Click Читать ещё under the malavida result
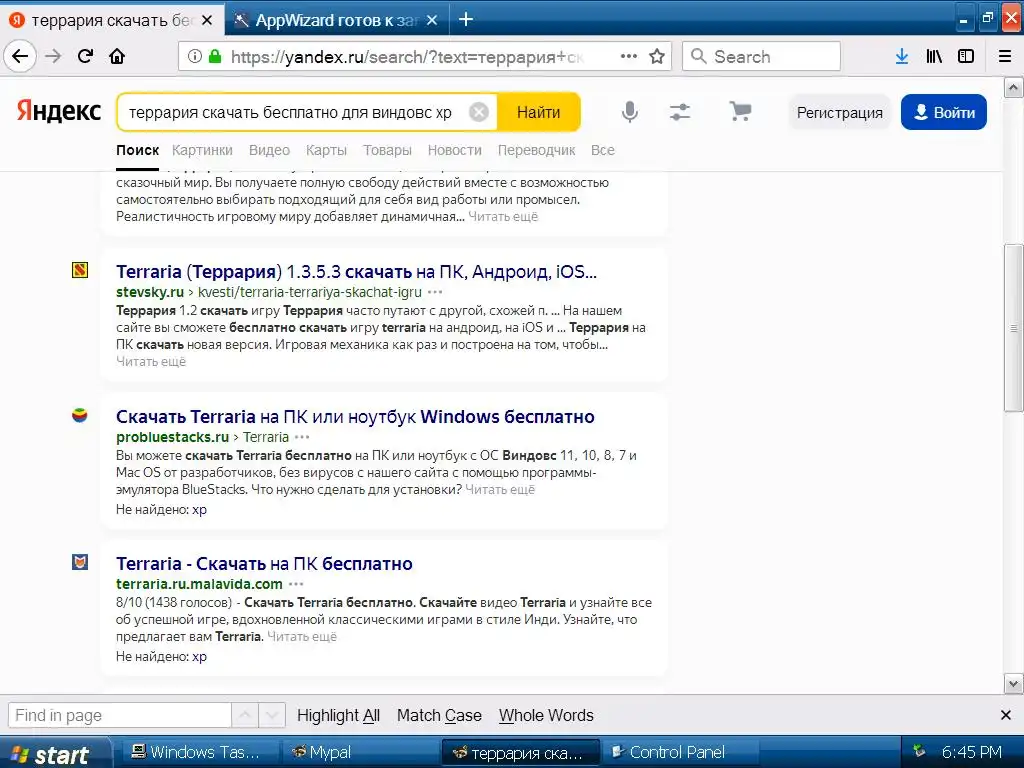 click(x=302, y=636)
